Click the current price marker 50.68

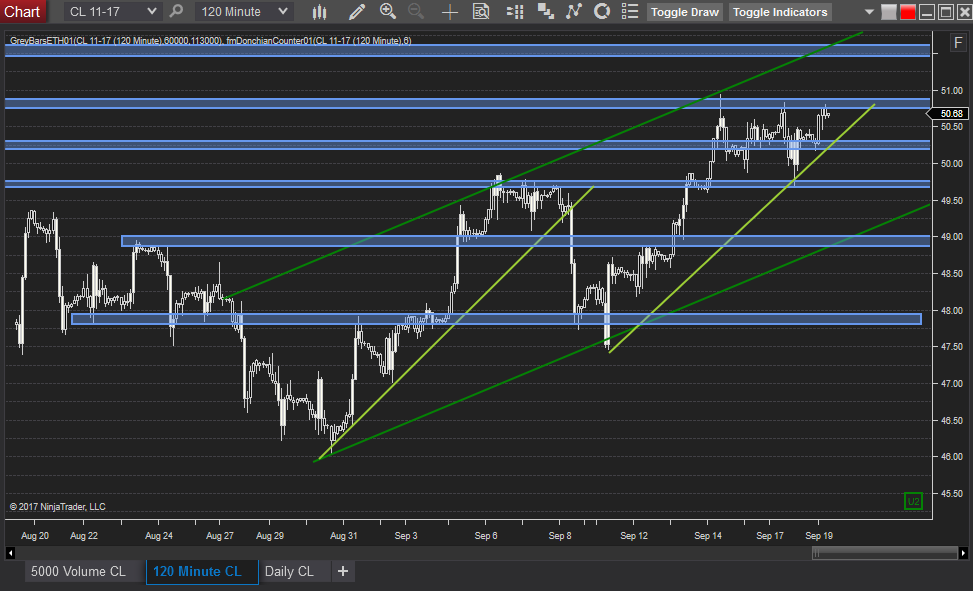coord(948,114)
